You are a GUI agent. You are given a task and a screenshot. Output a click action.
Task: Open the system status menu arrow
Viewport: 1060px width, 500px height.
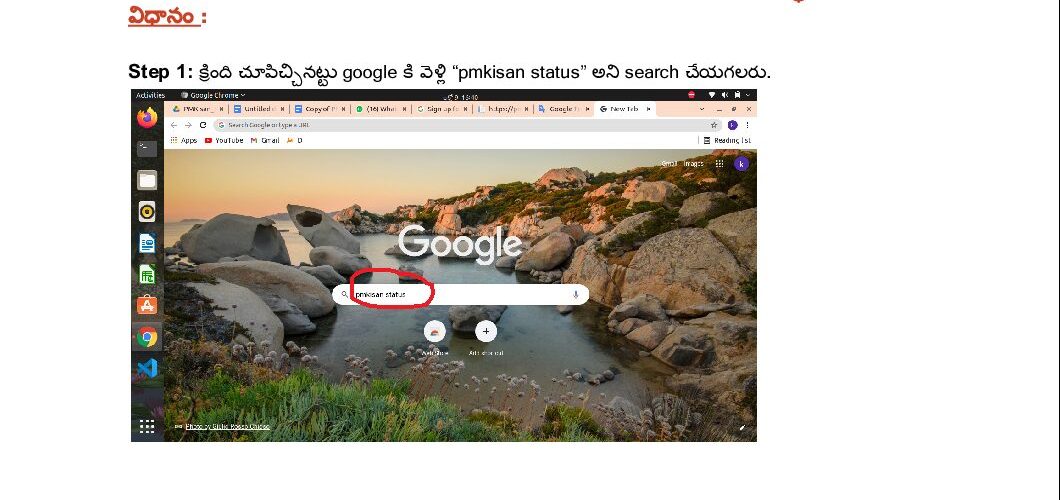pyautogui.click(x=748, y=95)
